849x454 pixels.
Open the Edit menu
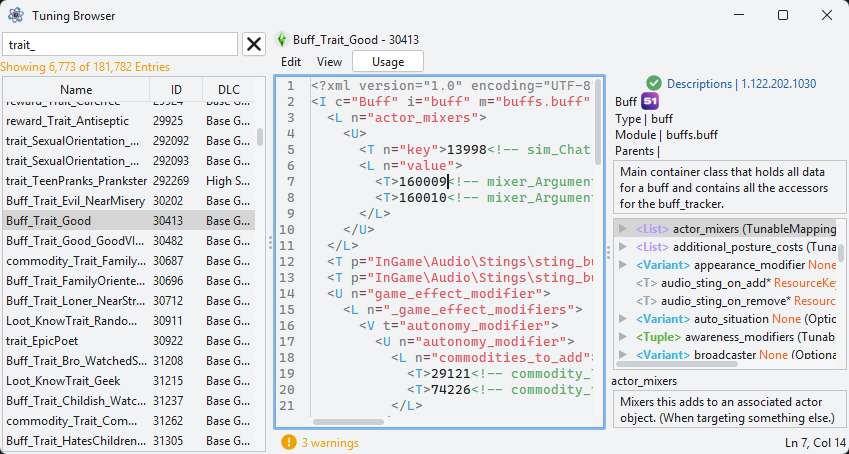tap(291, 62)
